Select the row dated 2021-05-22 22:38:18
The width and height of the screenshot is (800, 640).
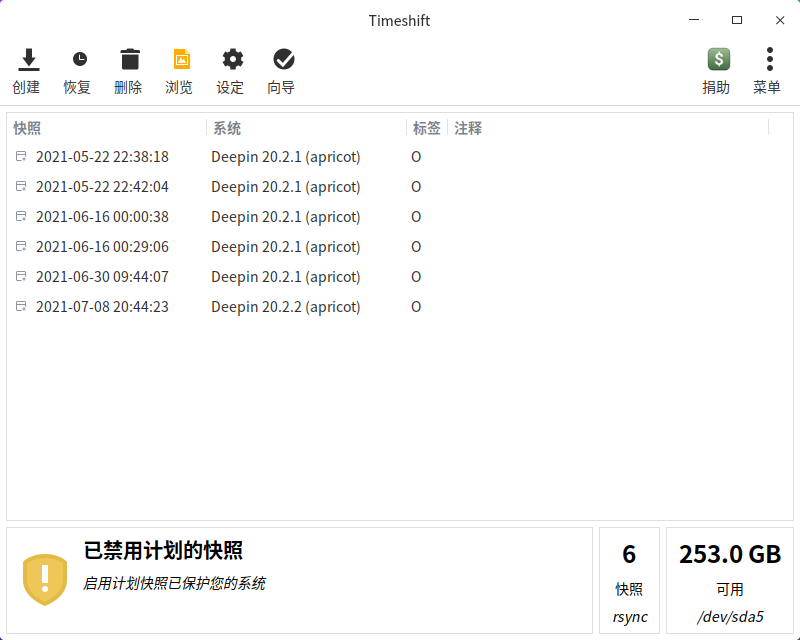coord(400,157)
